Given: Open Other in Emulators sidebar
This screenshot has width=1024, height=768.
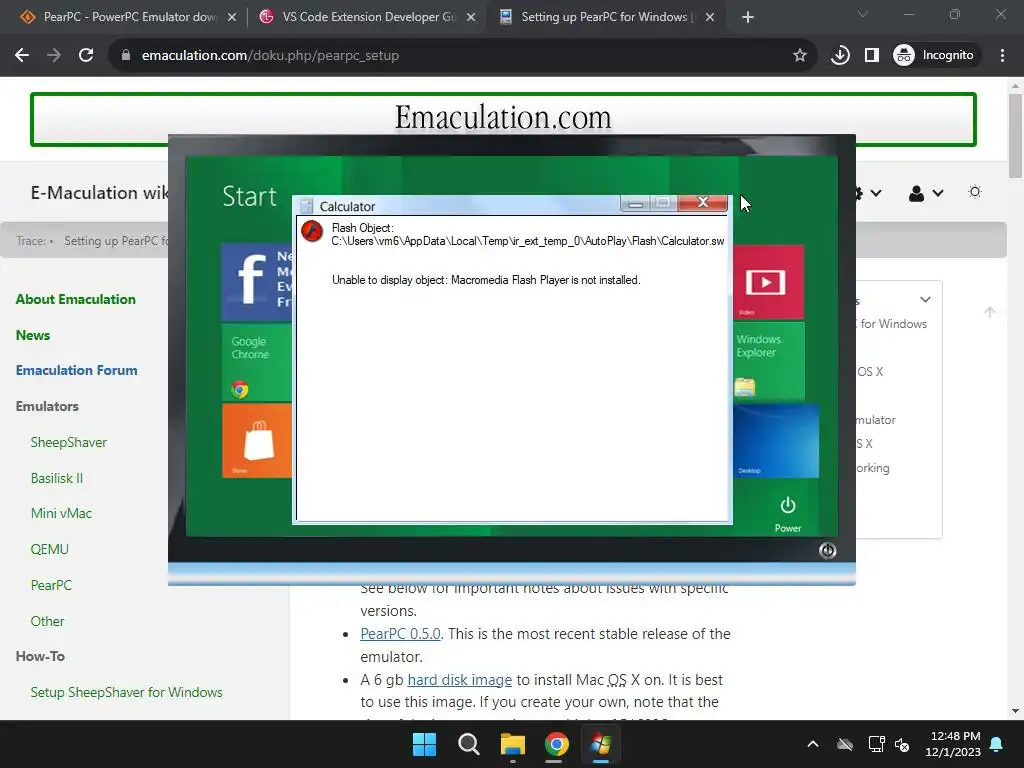Looking at the screenshot, I should pos(48,621).
